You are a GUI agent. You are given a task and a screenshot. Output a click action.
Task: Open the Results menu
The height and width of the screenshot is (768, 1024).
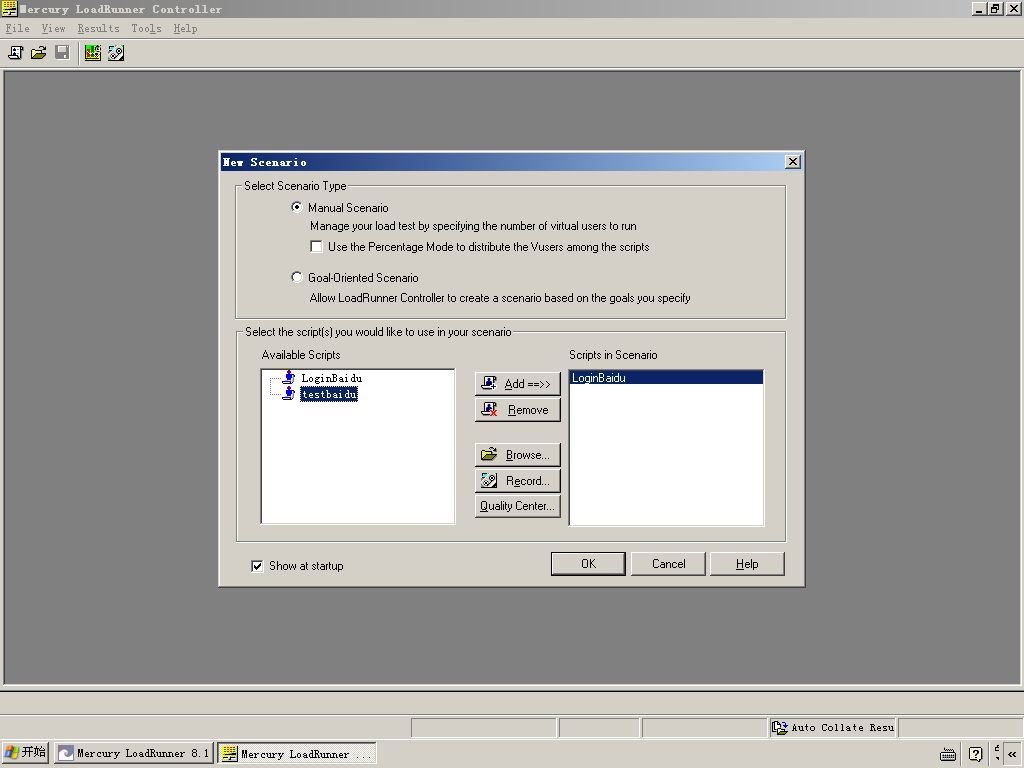pyautogui.click(x=99, y=28)
